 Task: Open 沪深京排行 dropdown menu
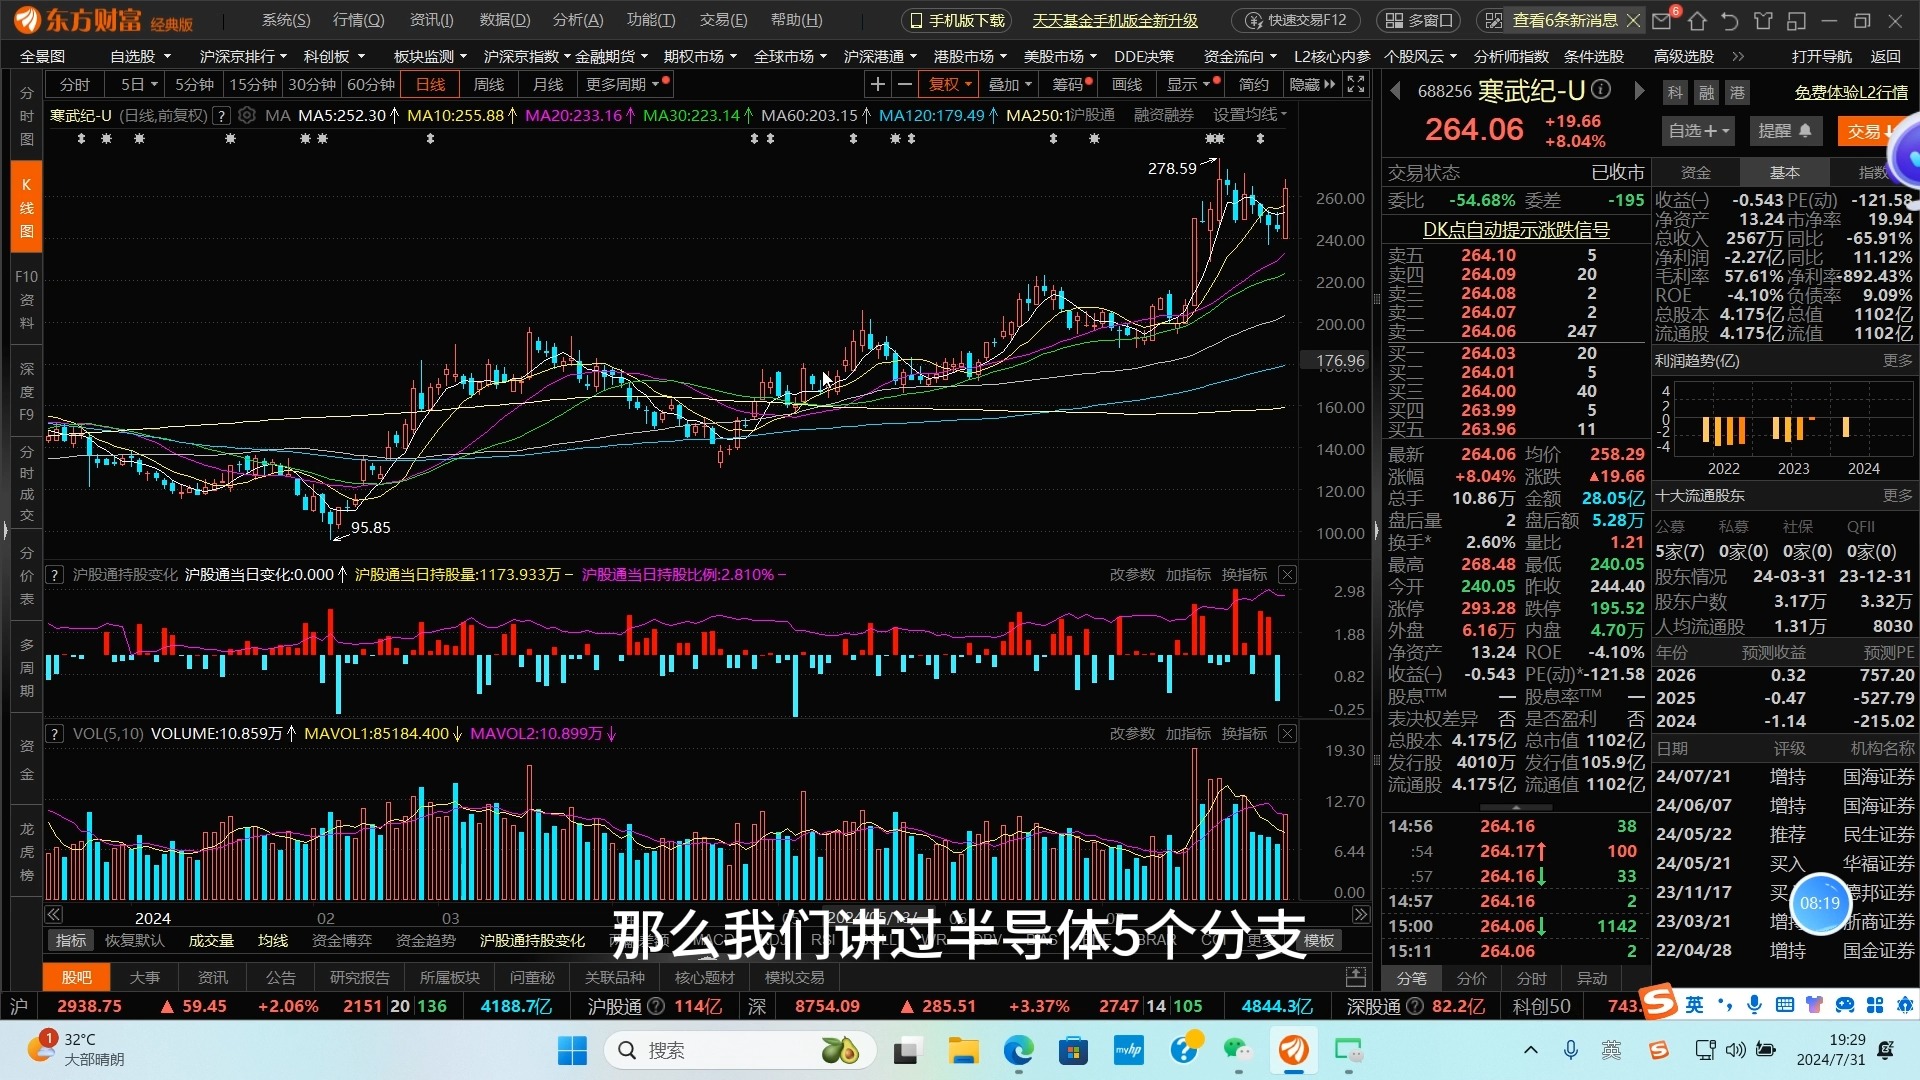coord(243,57)
